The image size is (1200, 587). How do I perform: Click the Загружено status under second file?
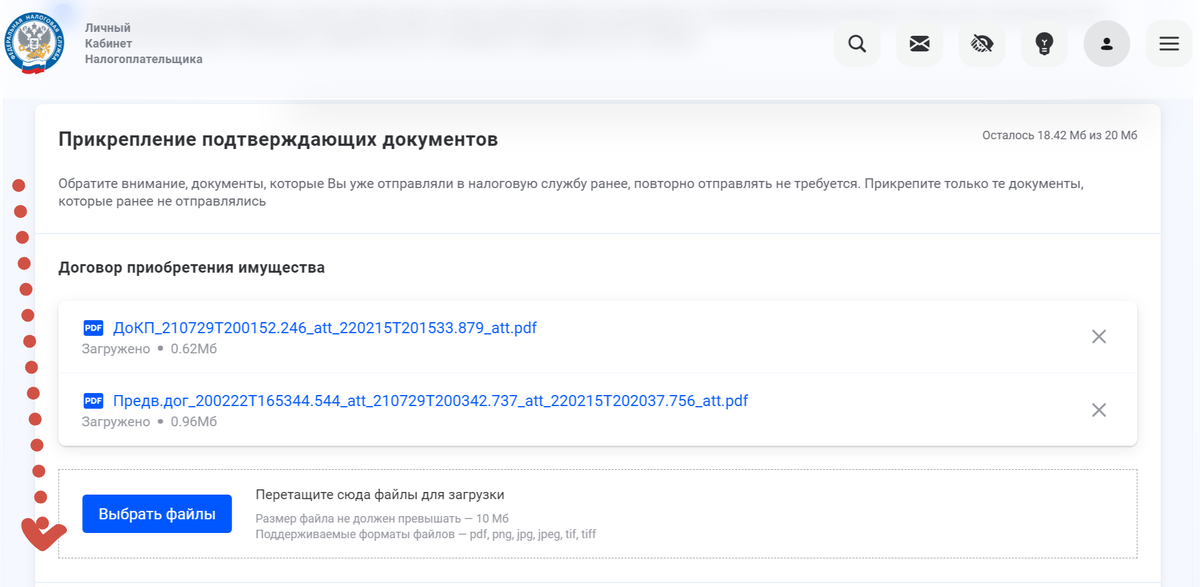click(x=115, y=421)
